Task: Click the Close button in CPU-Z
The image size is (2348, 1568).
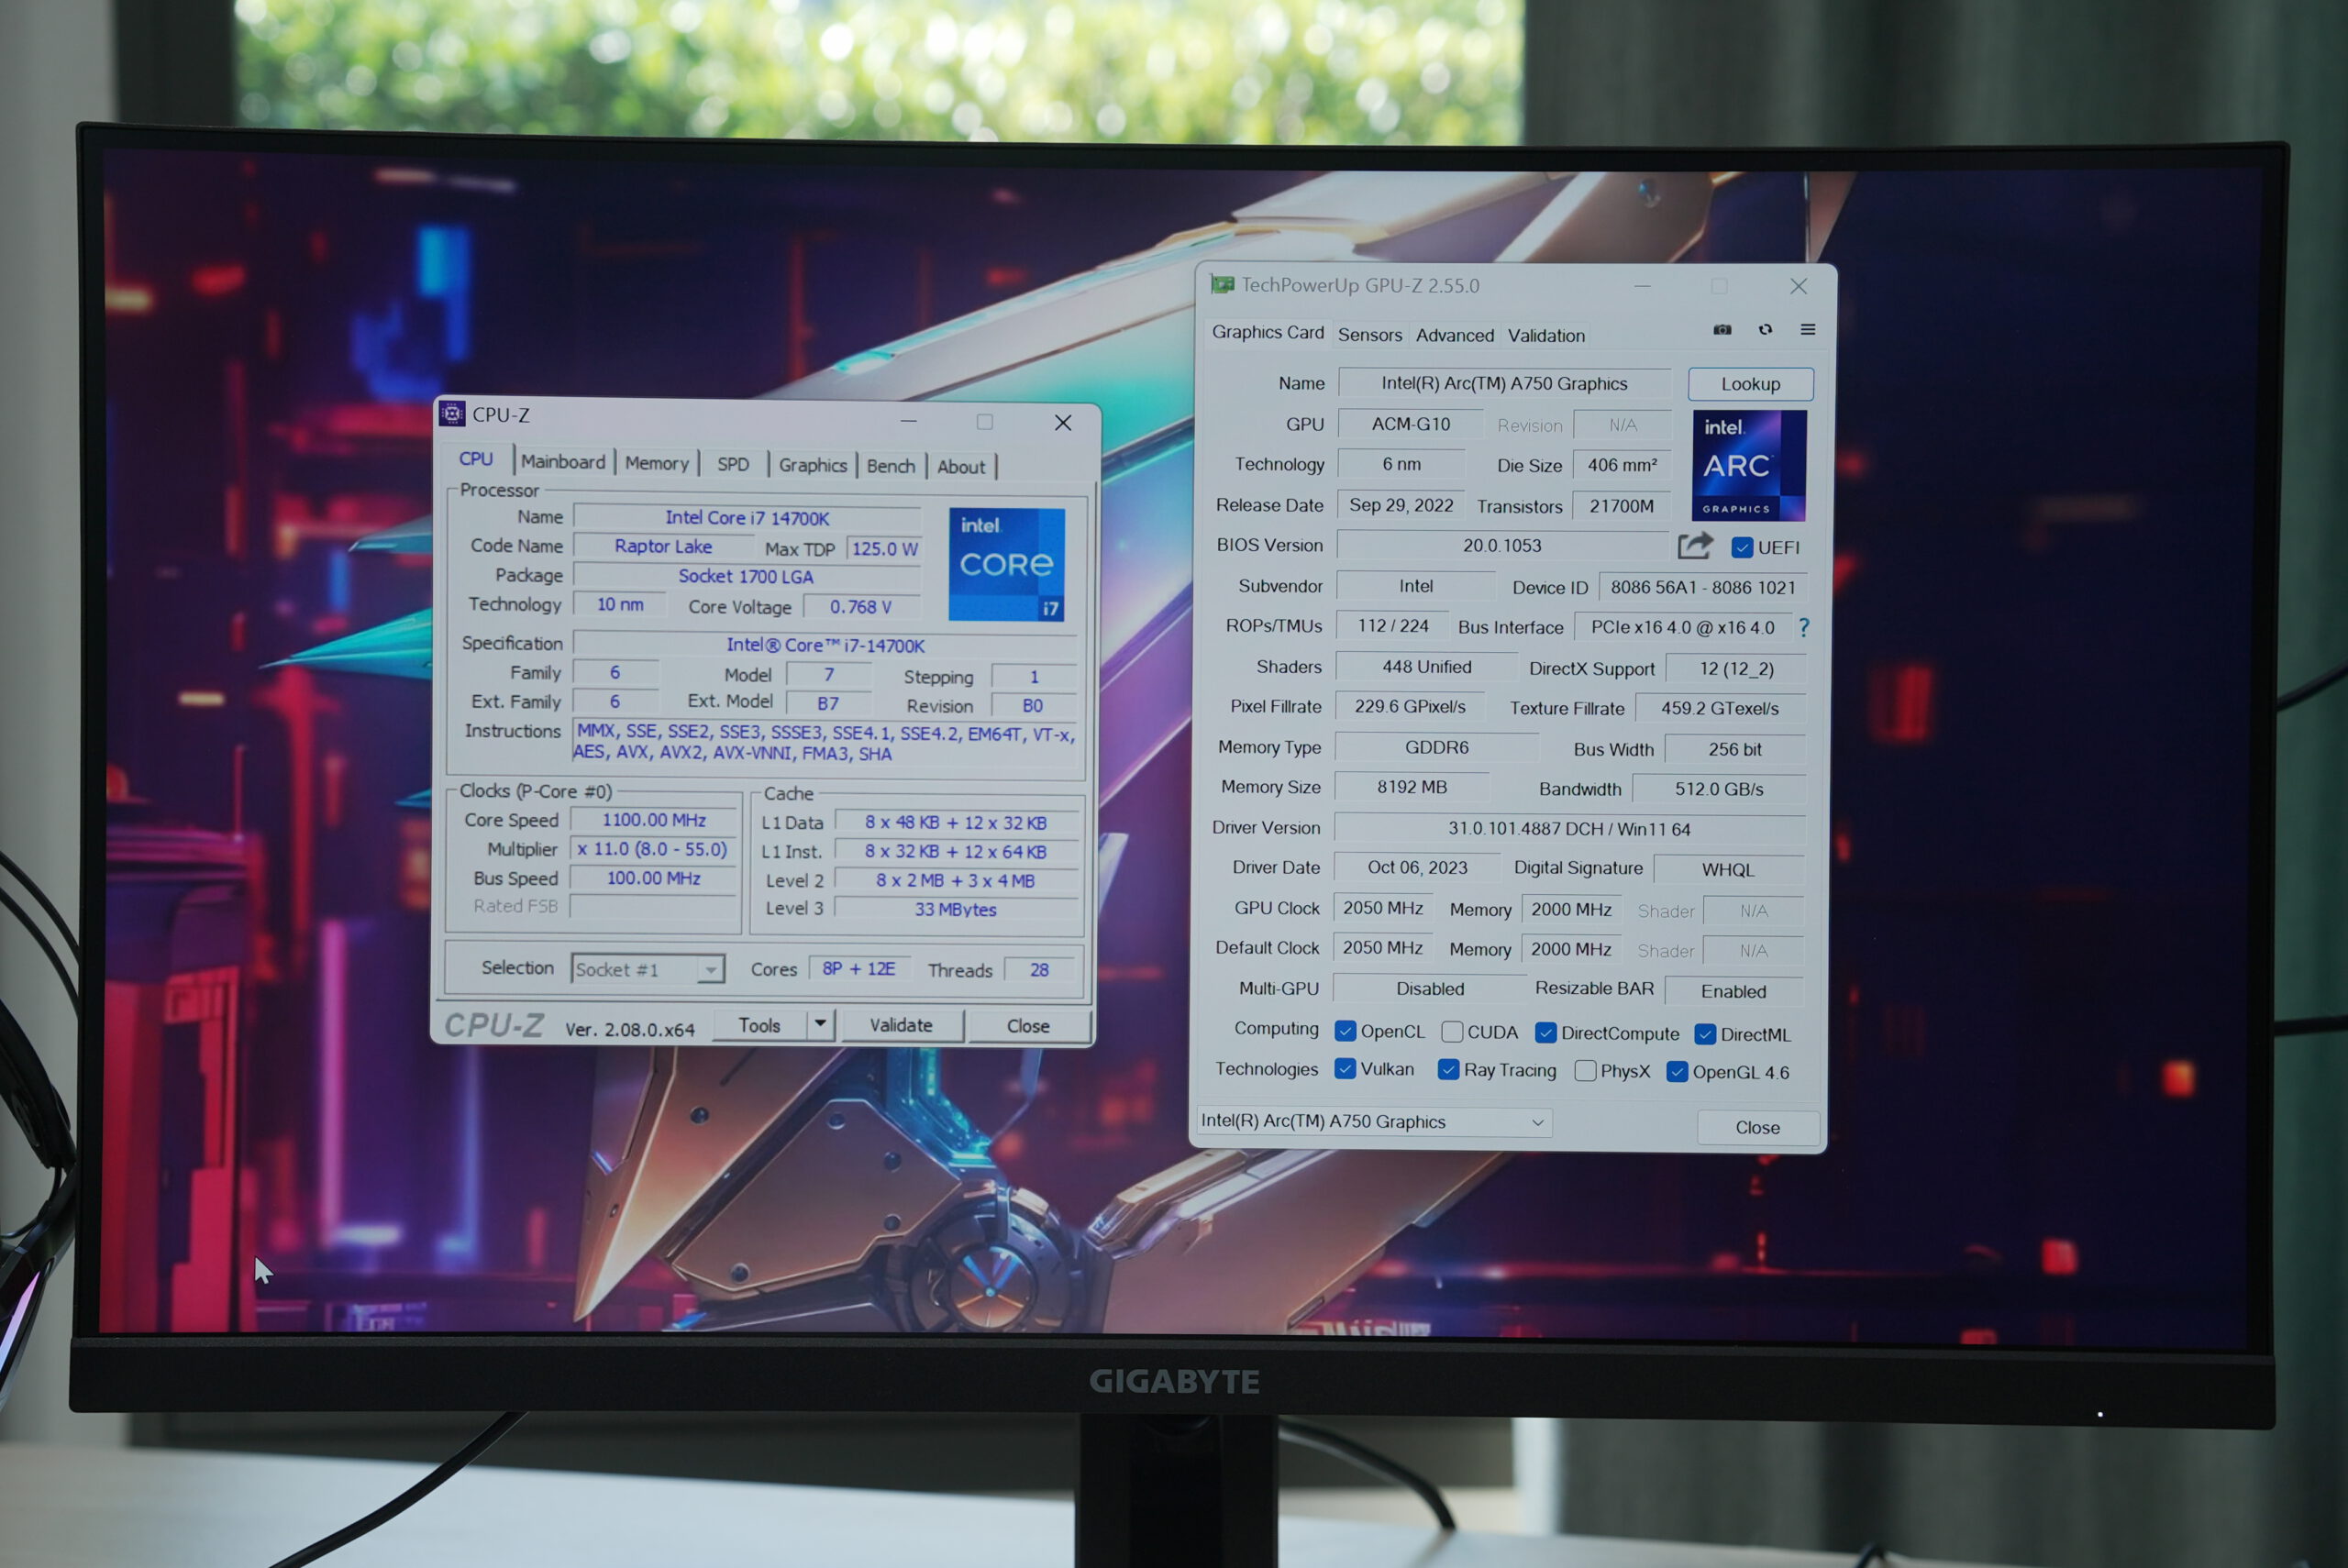Action: click(x=1028, y=1026)
